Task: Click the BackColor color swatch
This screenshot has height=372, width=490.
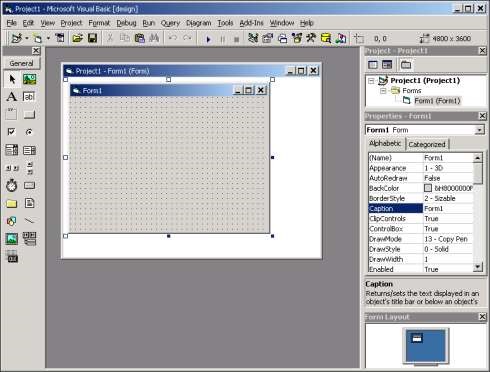Action: tap(428, 188)
